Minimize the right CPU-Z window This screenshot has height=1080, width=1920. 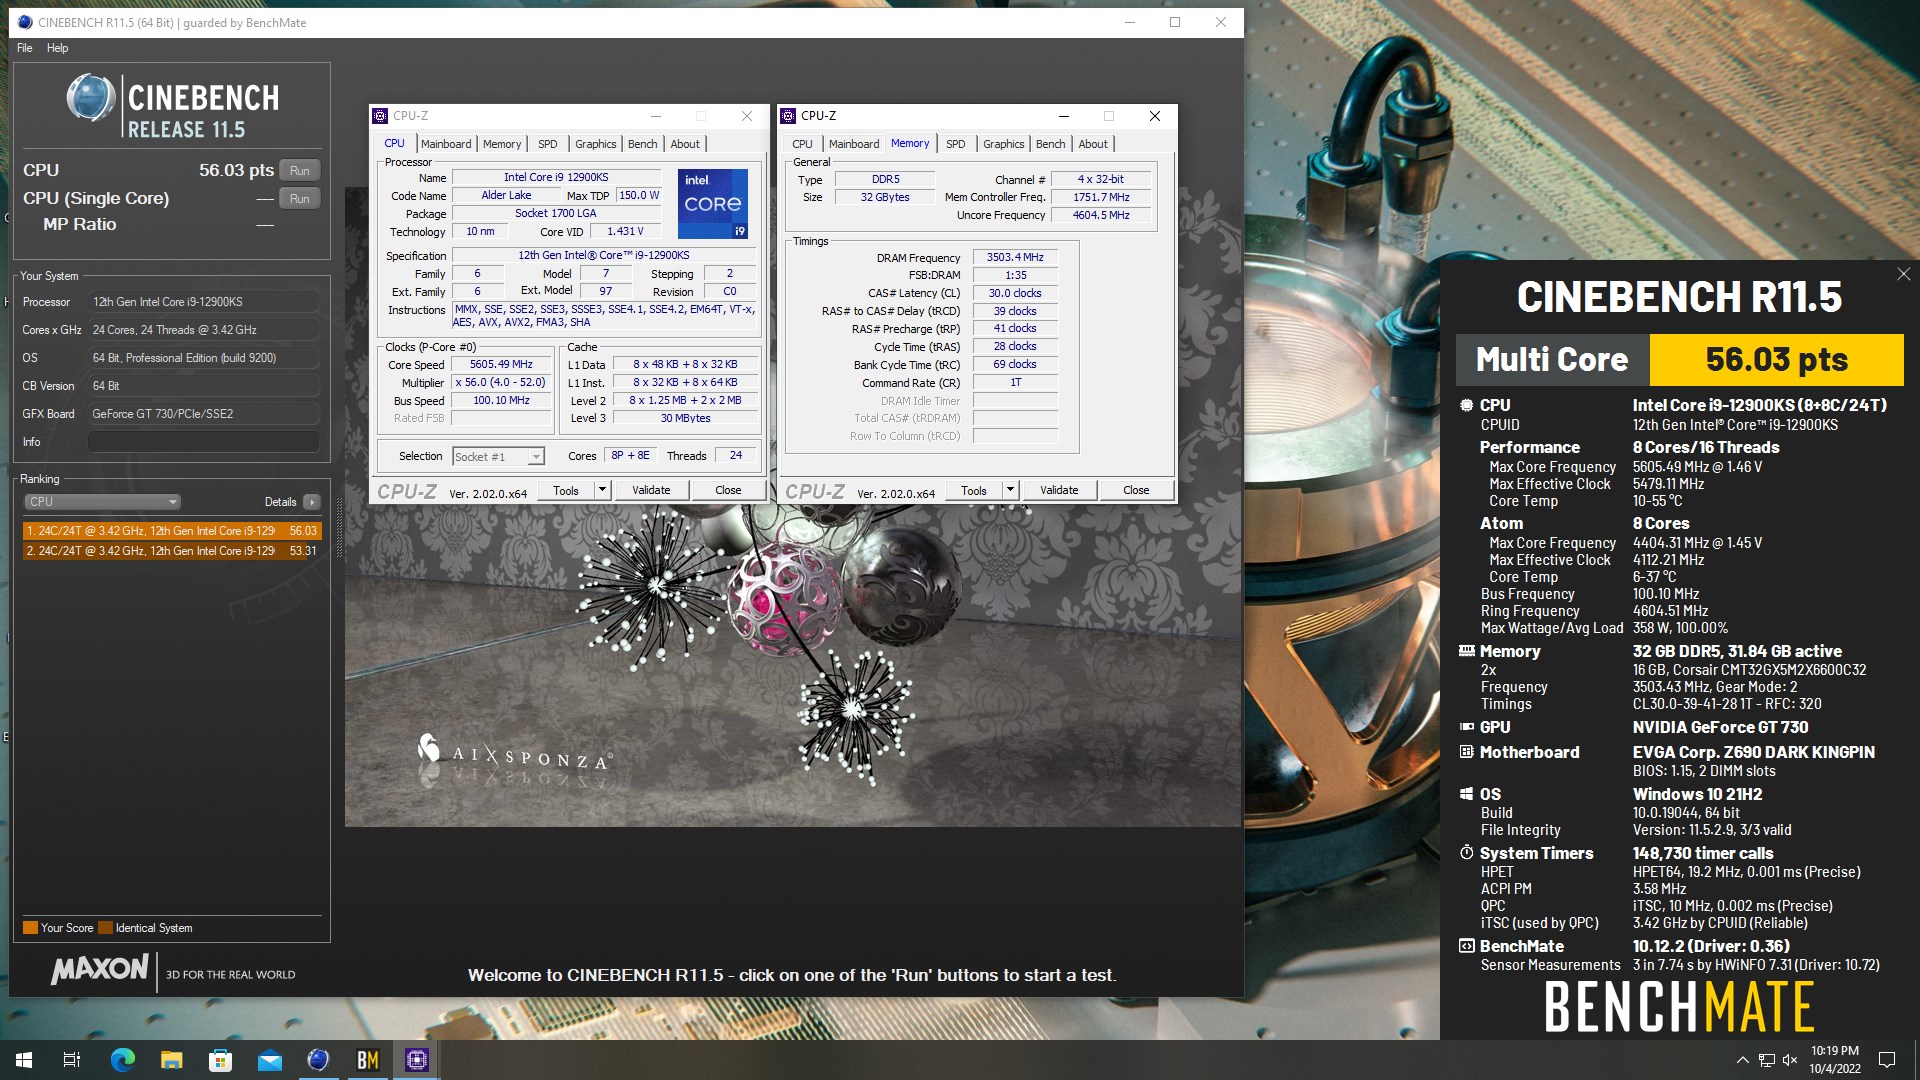tap(1064, 116)
